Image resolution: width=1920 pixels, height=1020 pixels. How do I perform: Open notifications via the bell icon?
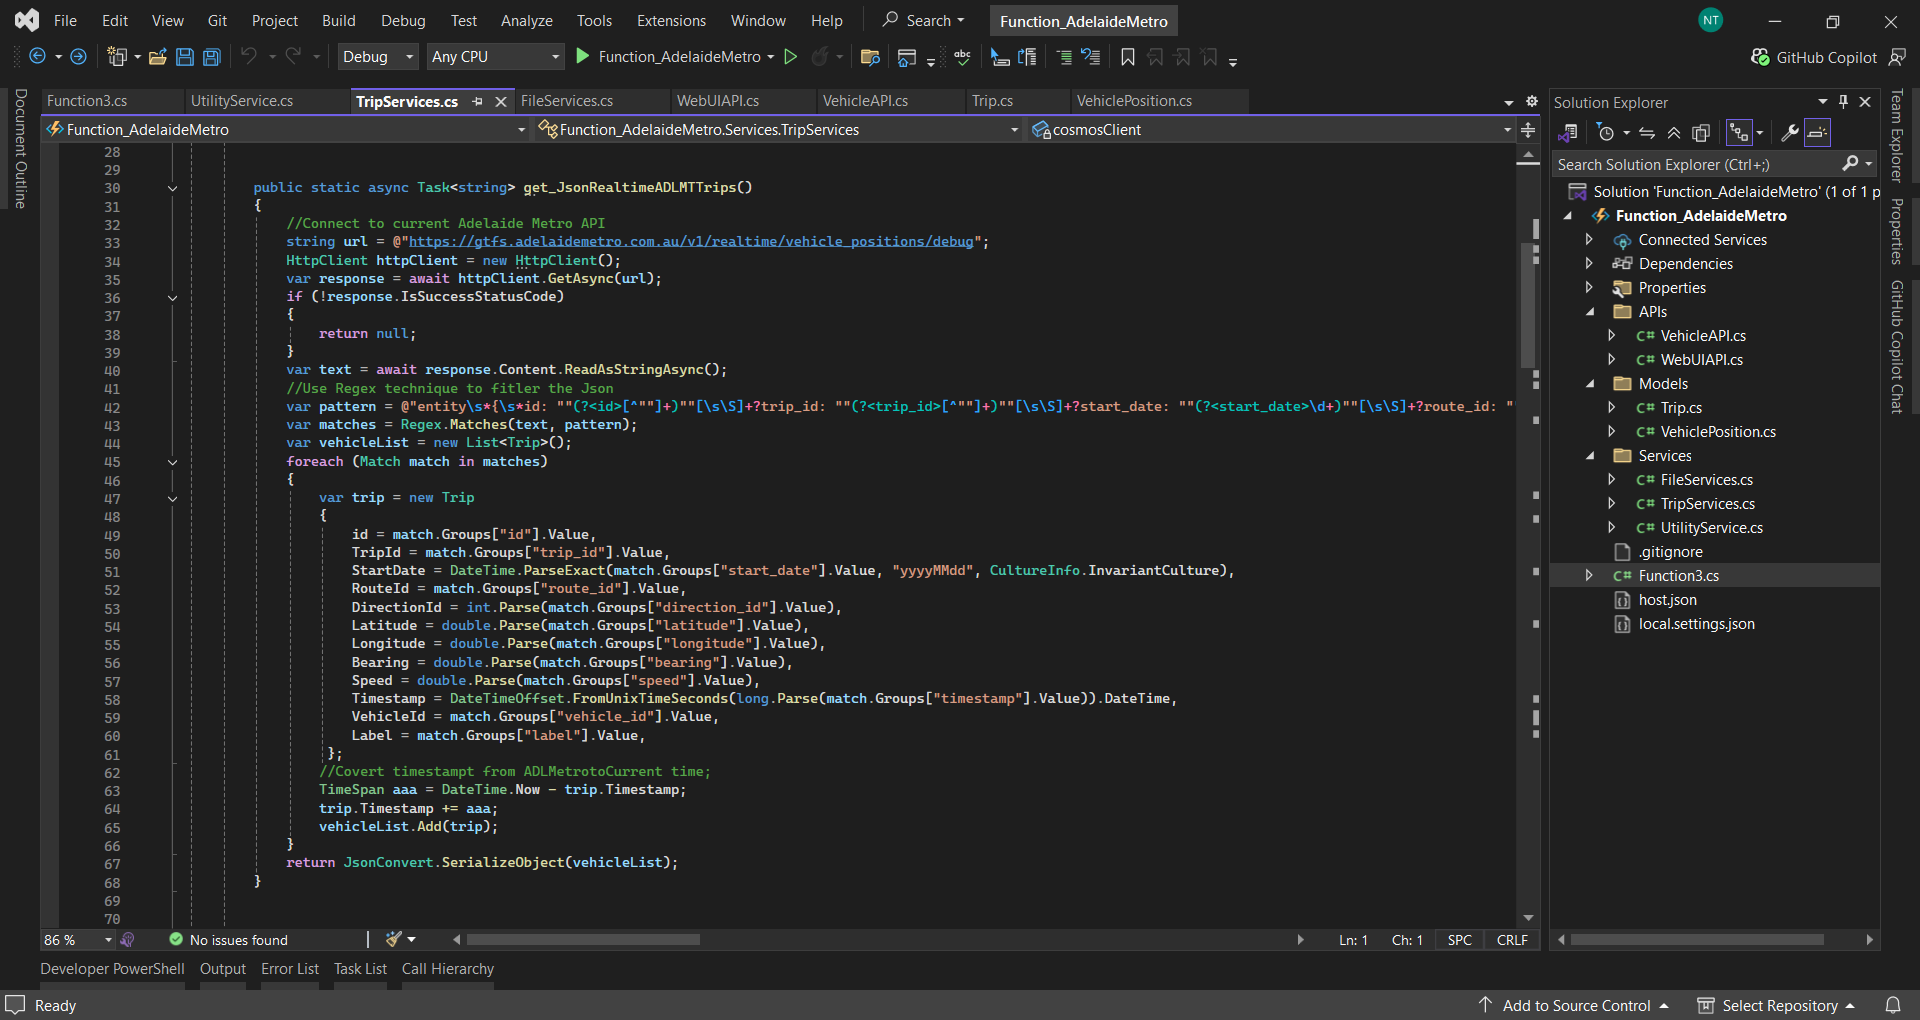tap(1893, 1005)
